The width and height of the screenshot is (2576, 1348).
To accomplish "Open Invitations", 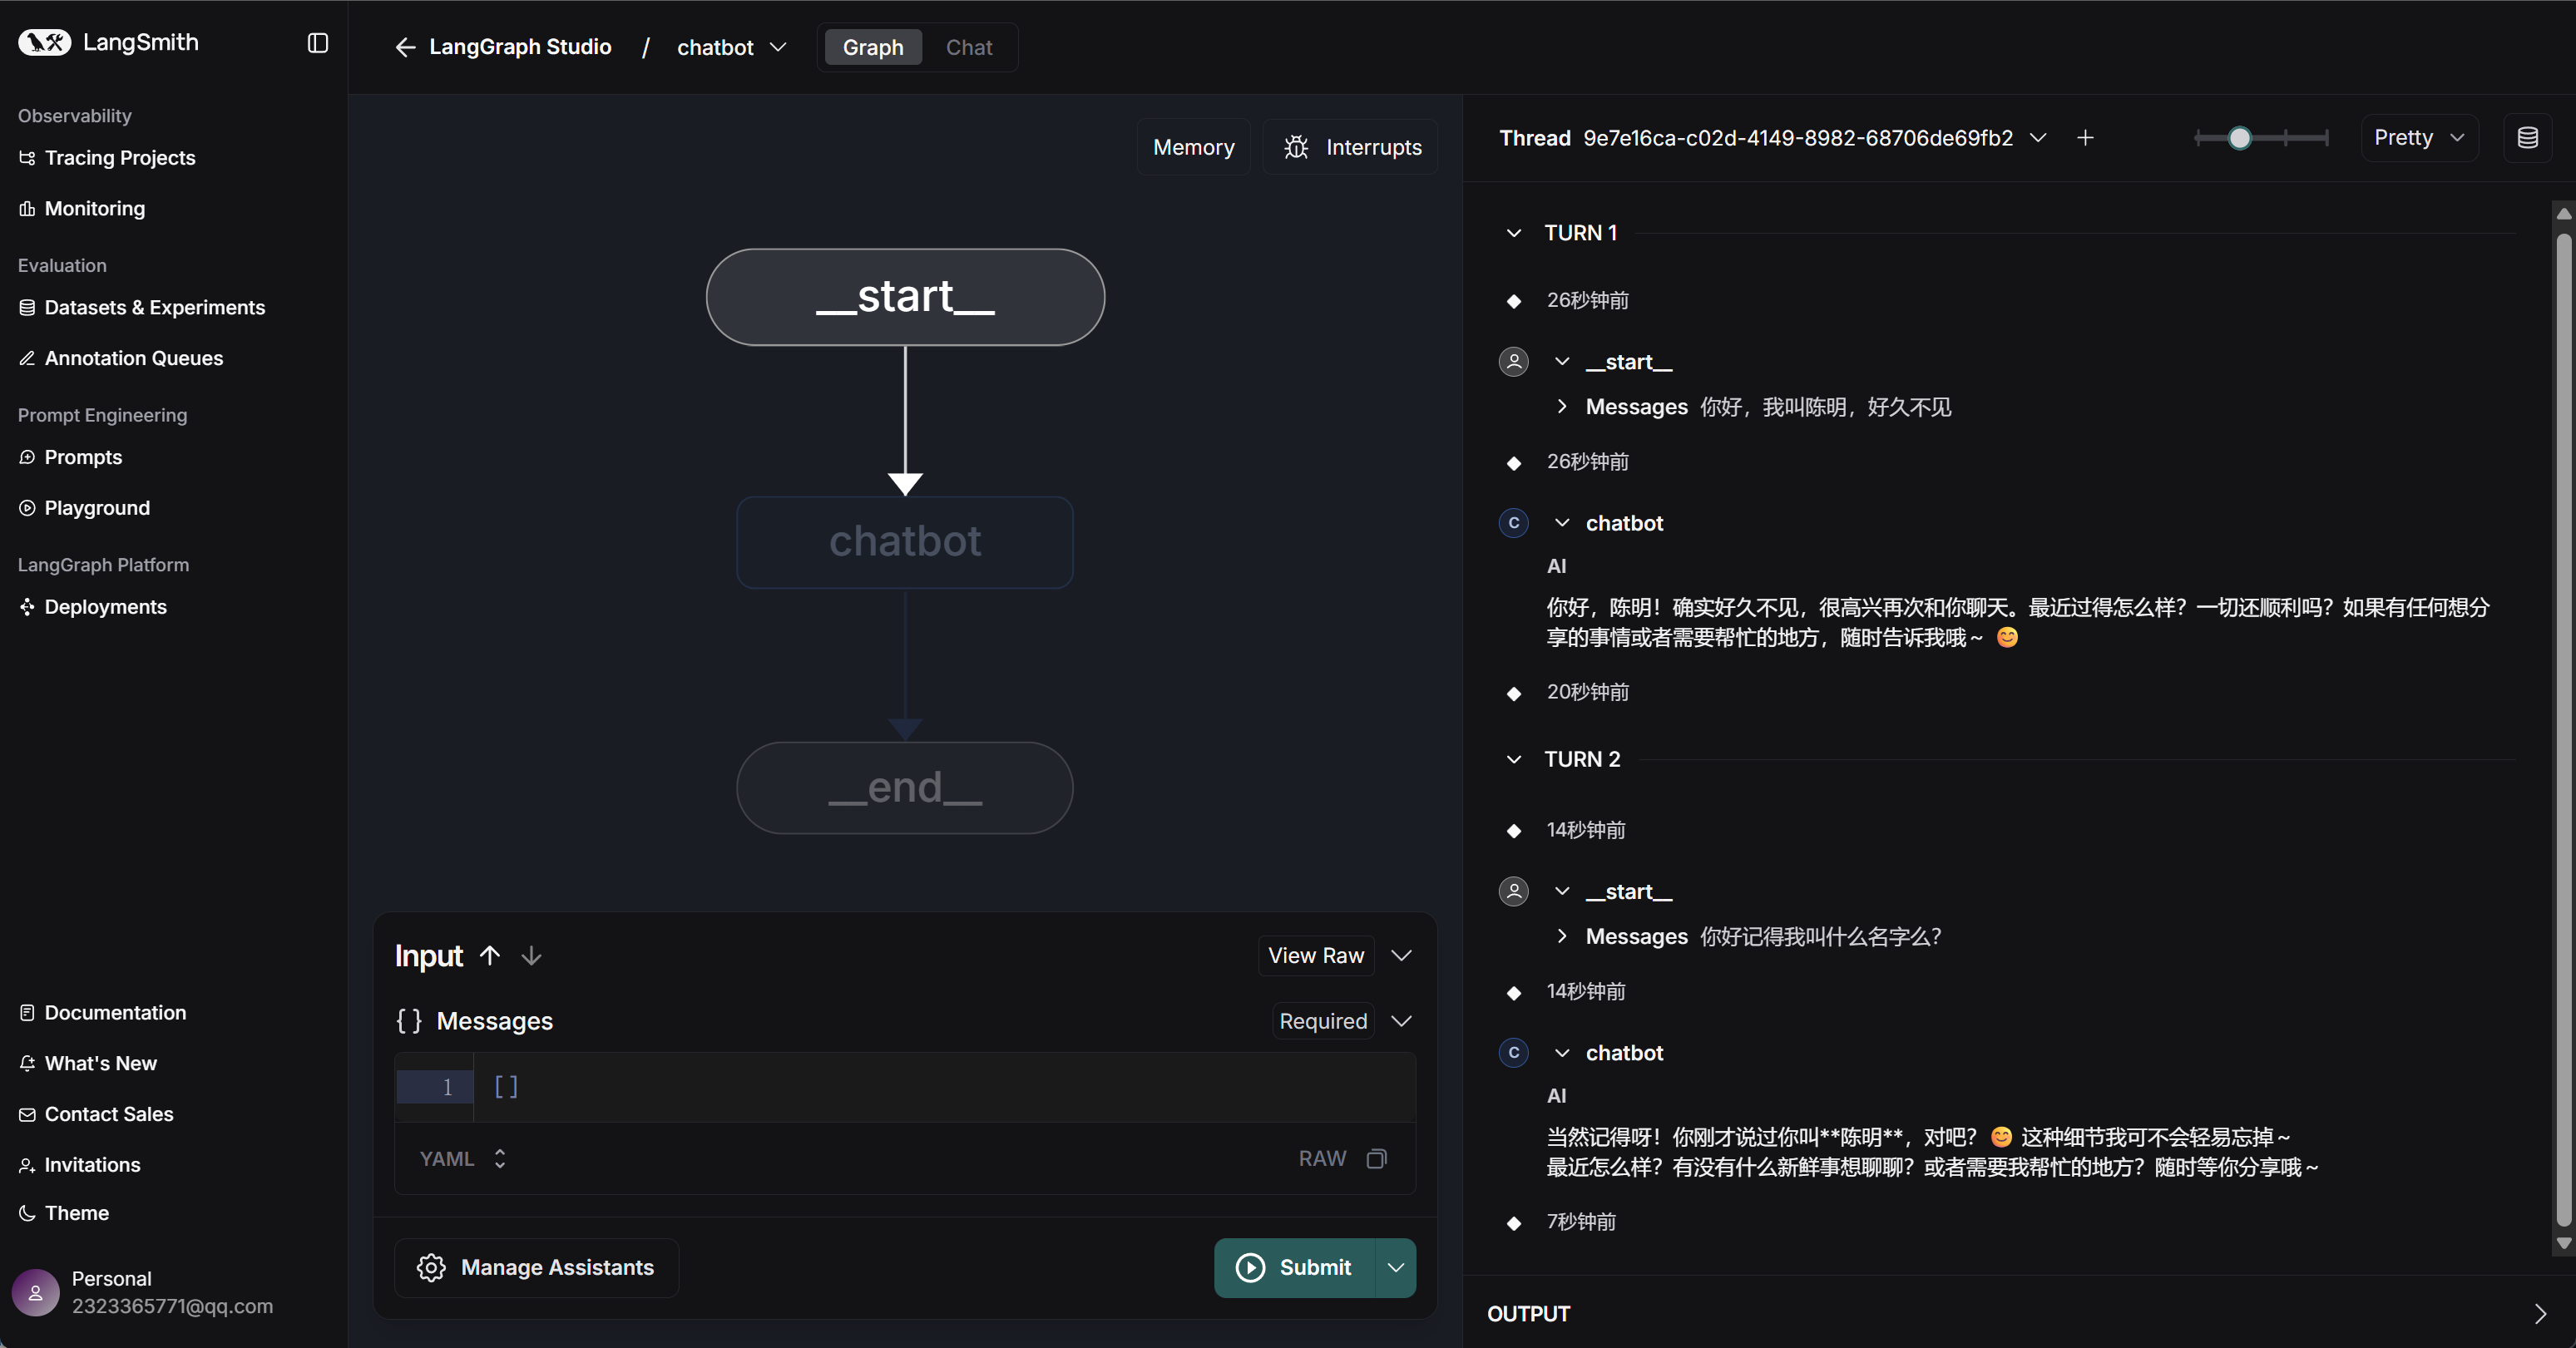I will pos(80,1165).
